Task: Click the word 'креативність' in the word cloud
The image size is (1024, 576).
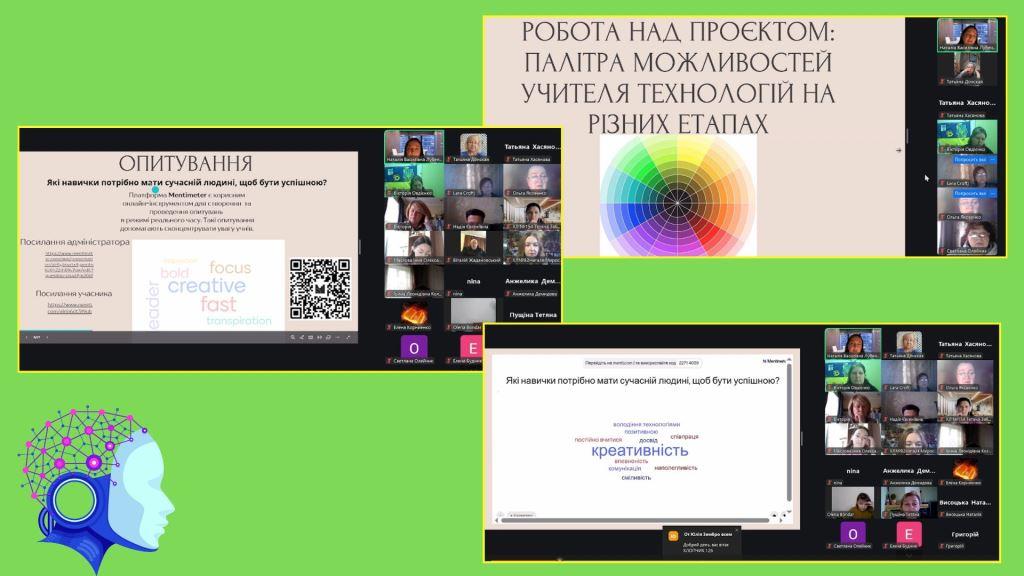Action: pyautogui.click(x=640, y=452)
